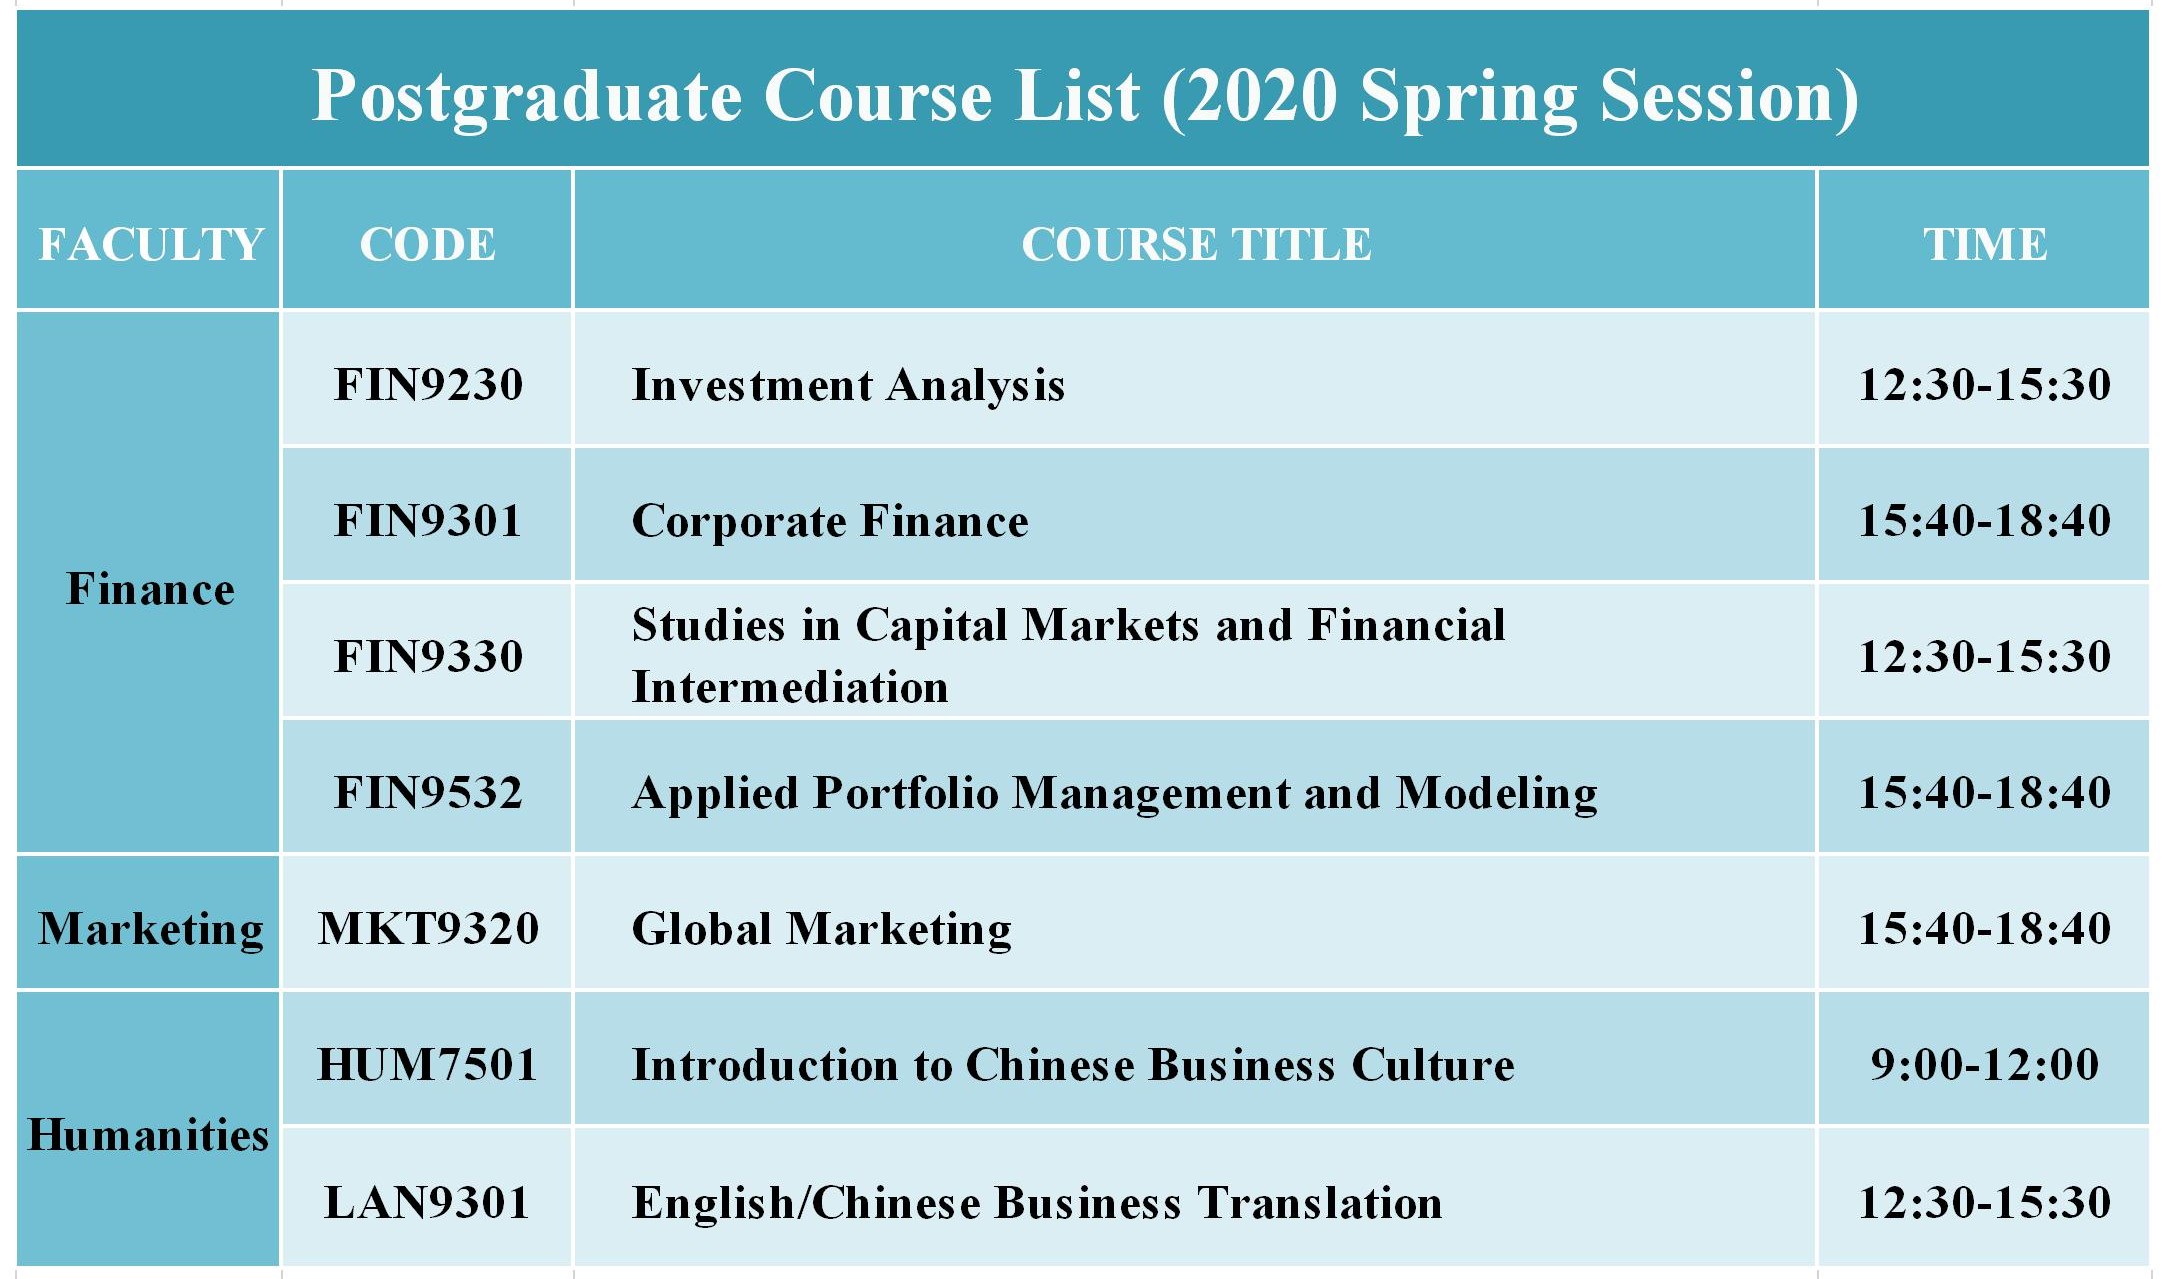Click course code LAN9301

point(428,1202)
